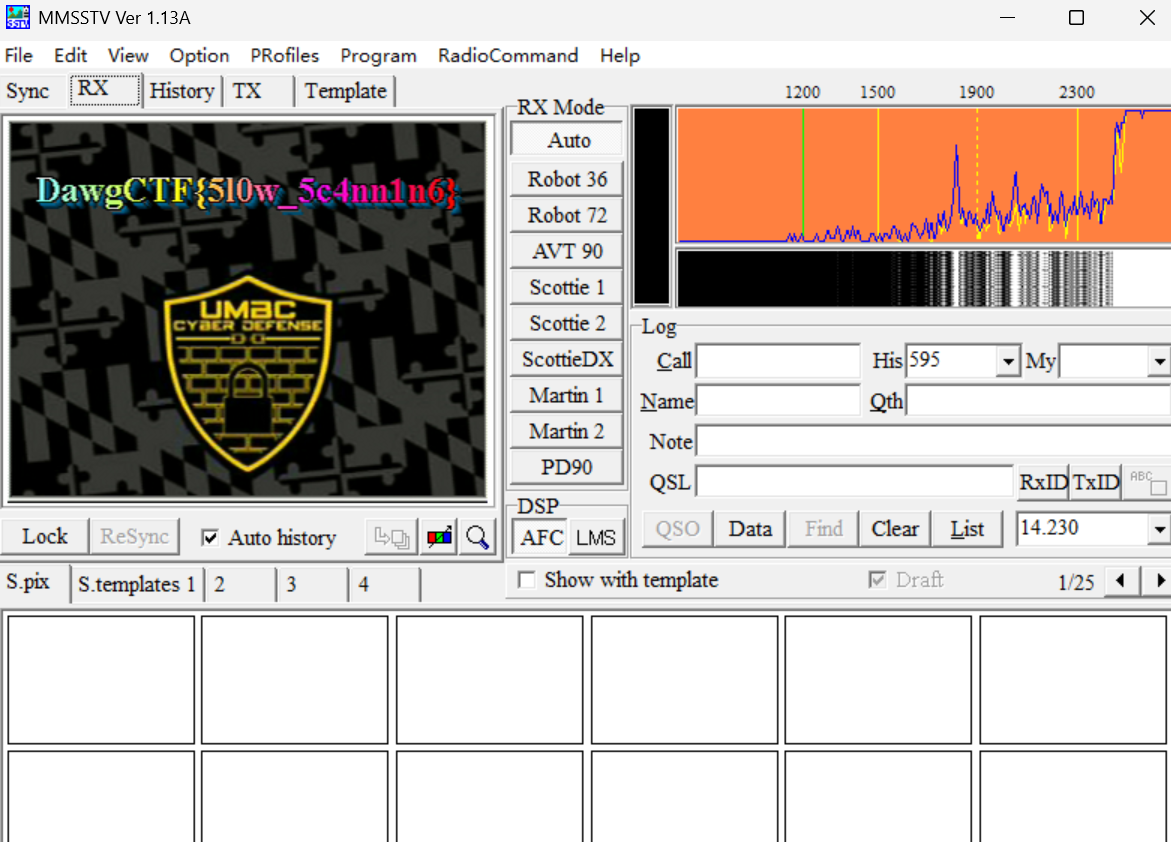Toggle the LMS DSP button
This screenshot has height=842, width=1171.
coord(595,537)
